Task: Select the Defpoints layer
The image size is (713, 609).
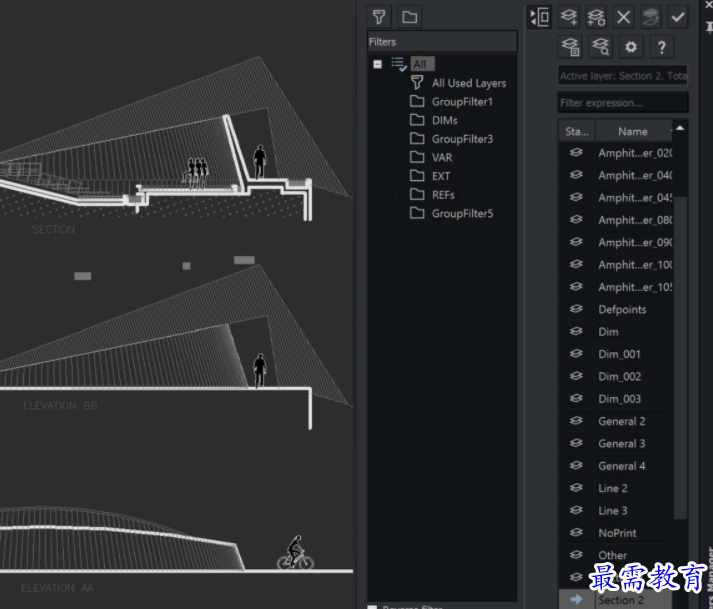Action: tap(622, 310)
